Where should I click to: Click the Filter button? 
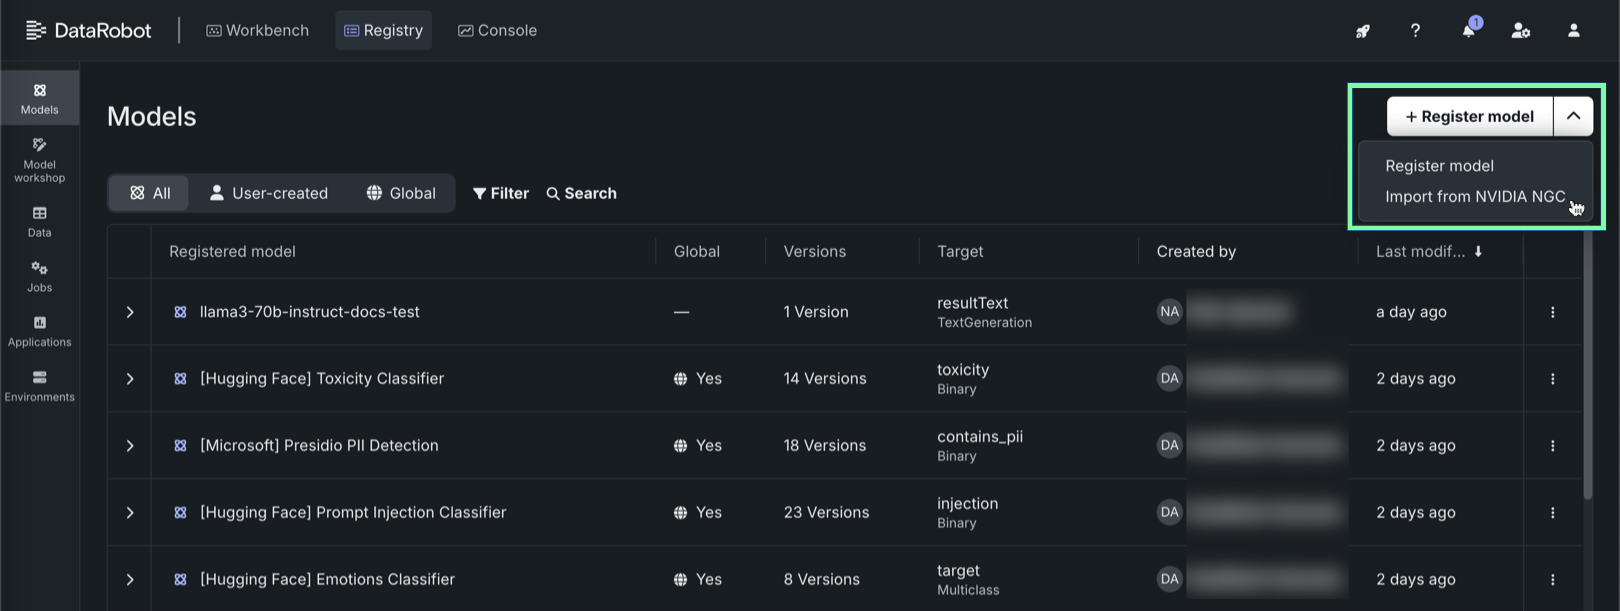(501, 193)
